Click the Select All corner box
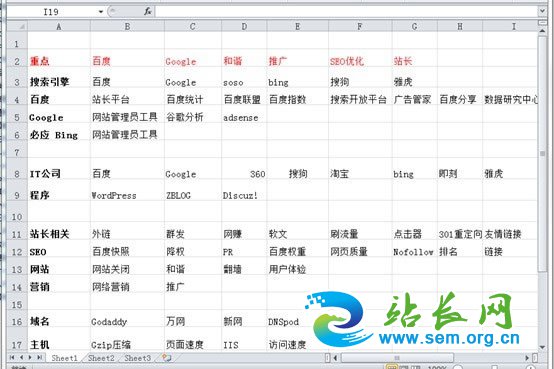The image size is (554, 369). [x=17, y=27]
